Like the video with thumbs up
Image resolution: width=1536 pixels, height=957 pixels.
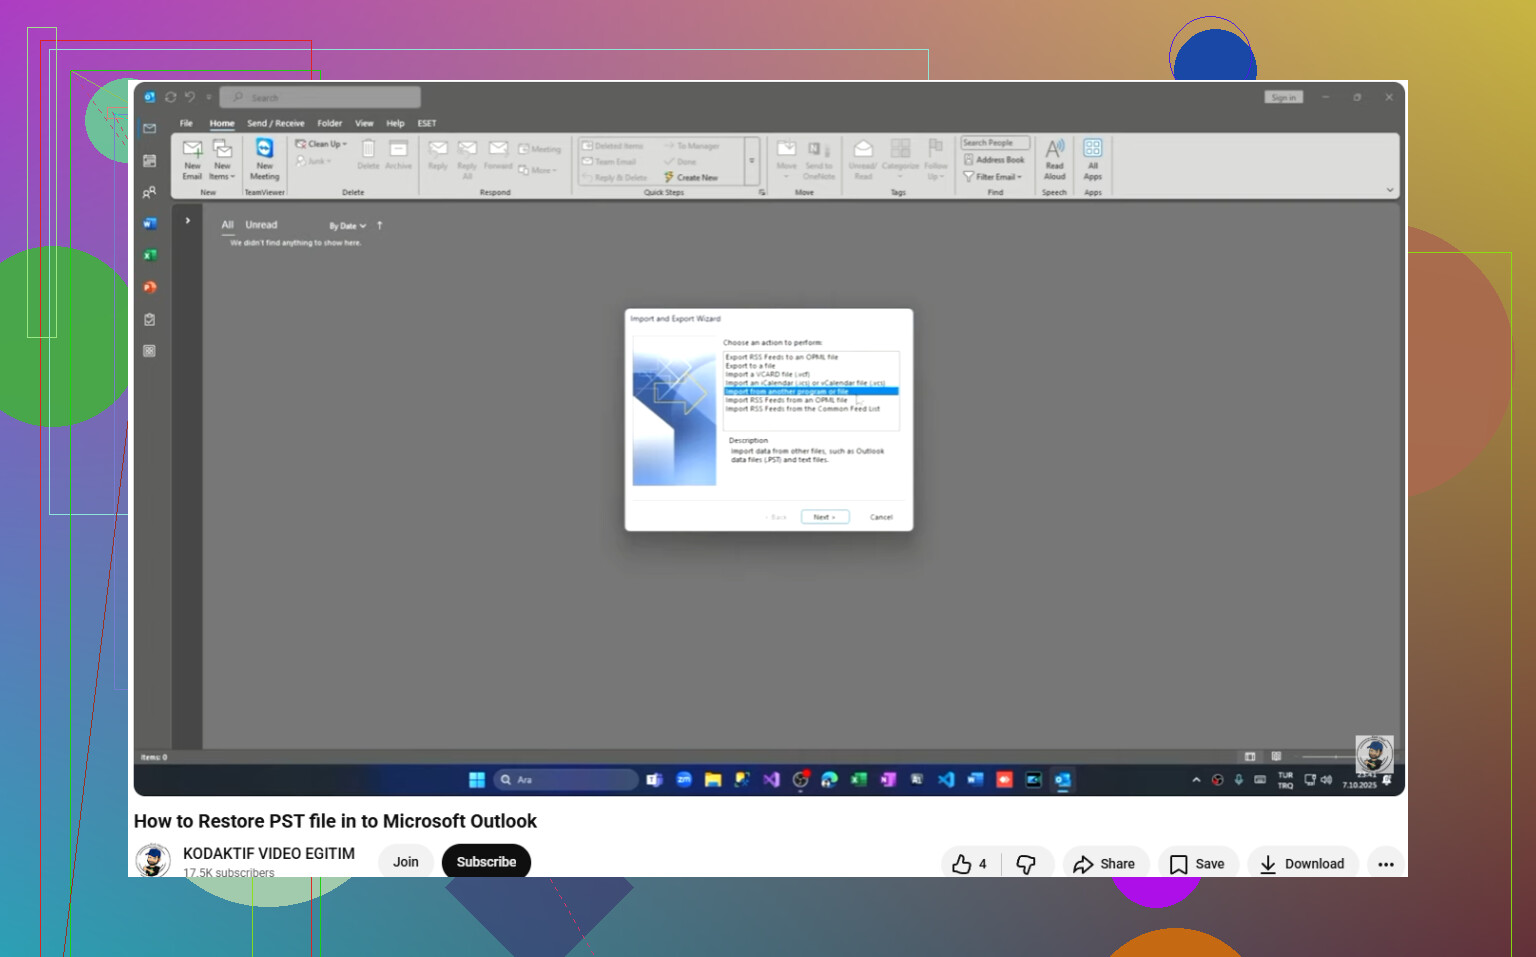coord(970,864)
